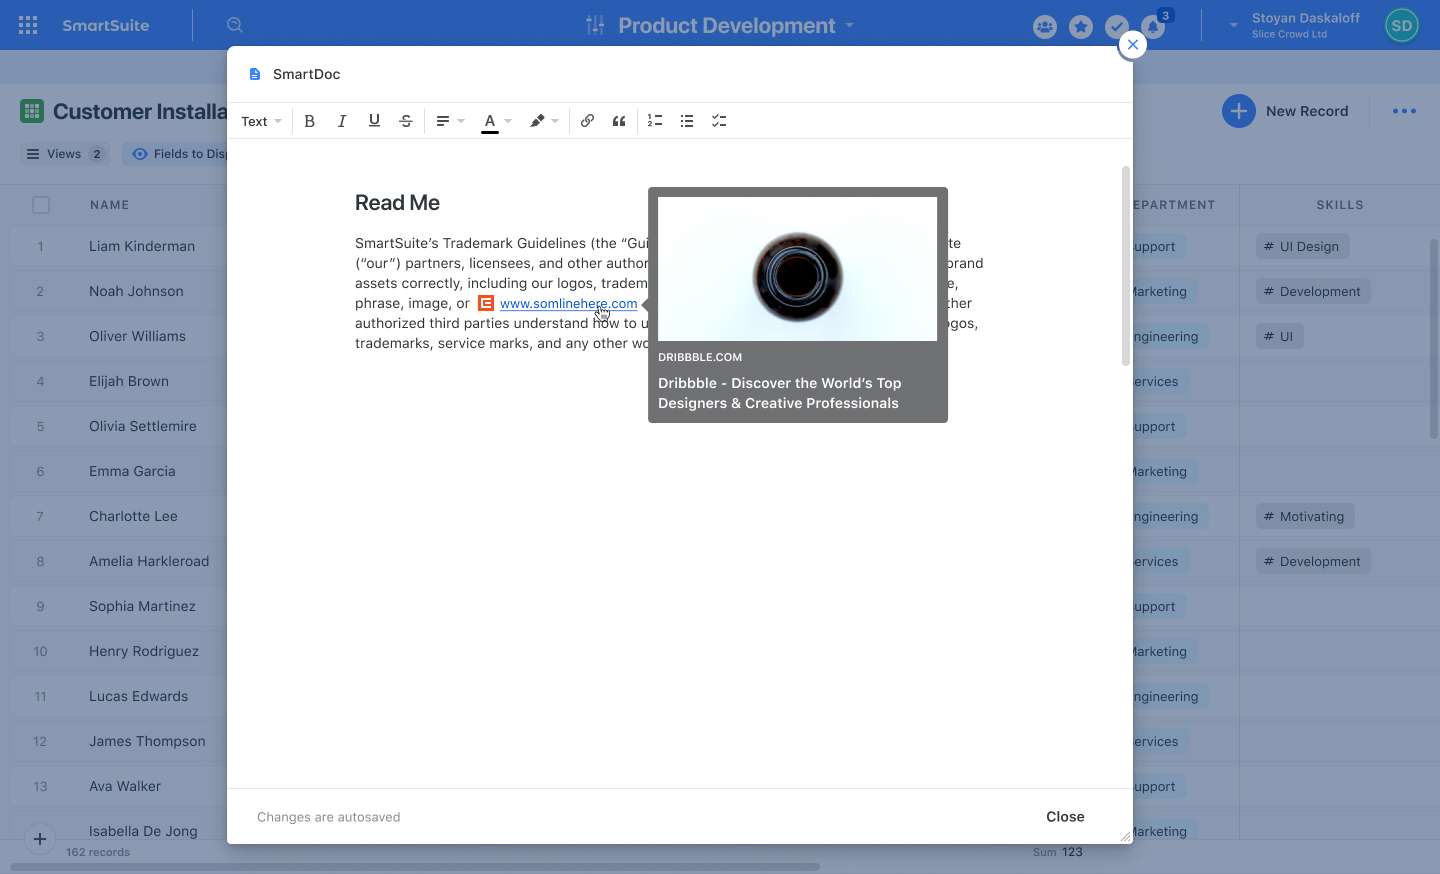Click the Sum 123 summary
Viewport: 1440px width, 874px height.
pos(1058,852)
